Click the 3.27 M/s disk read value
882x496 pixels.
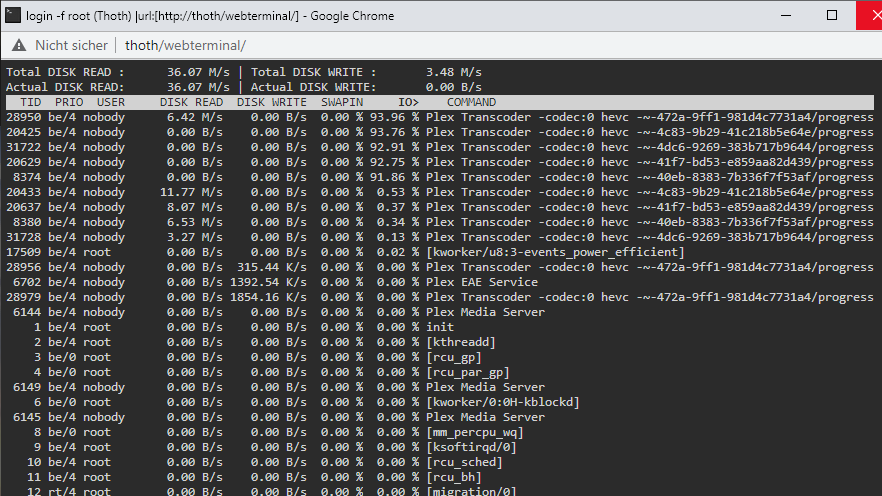click(195, 237)
